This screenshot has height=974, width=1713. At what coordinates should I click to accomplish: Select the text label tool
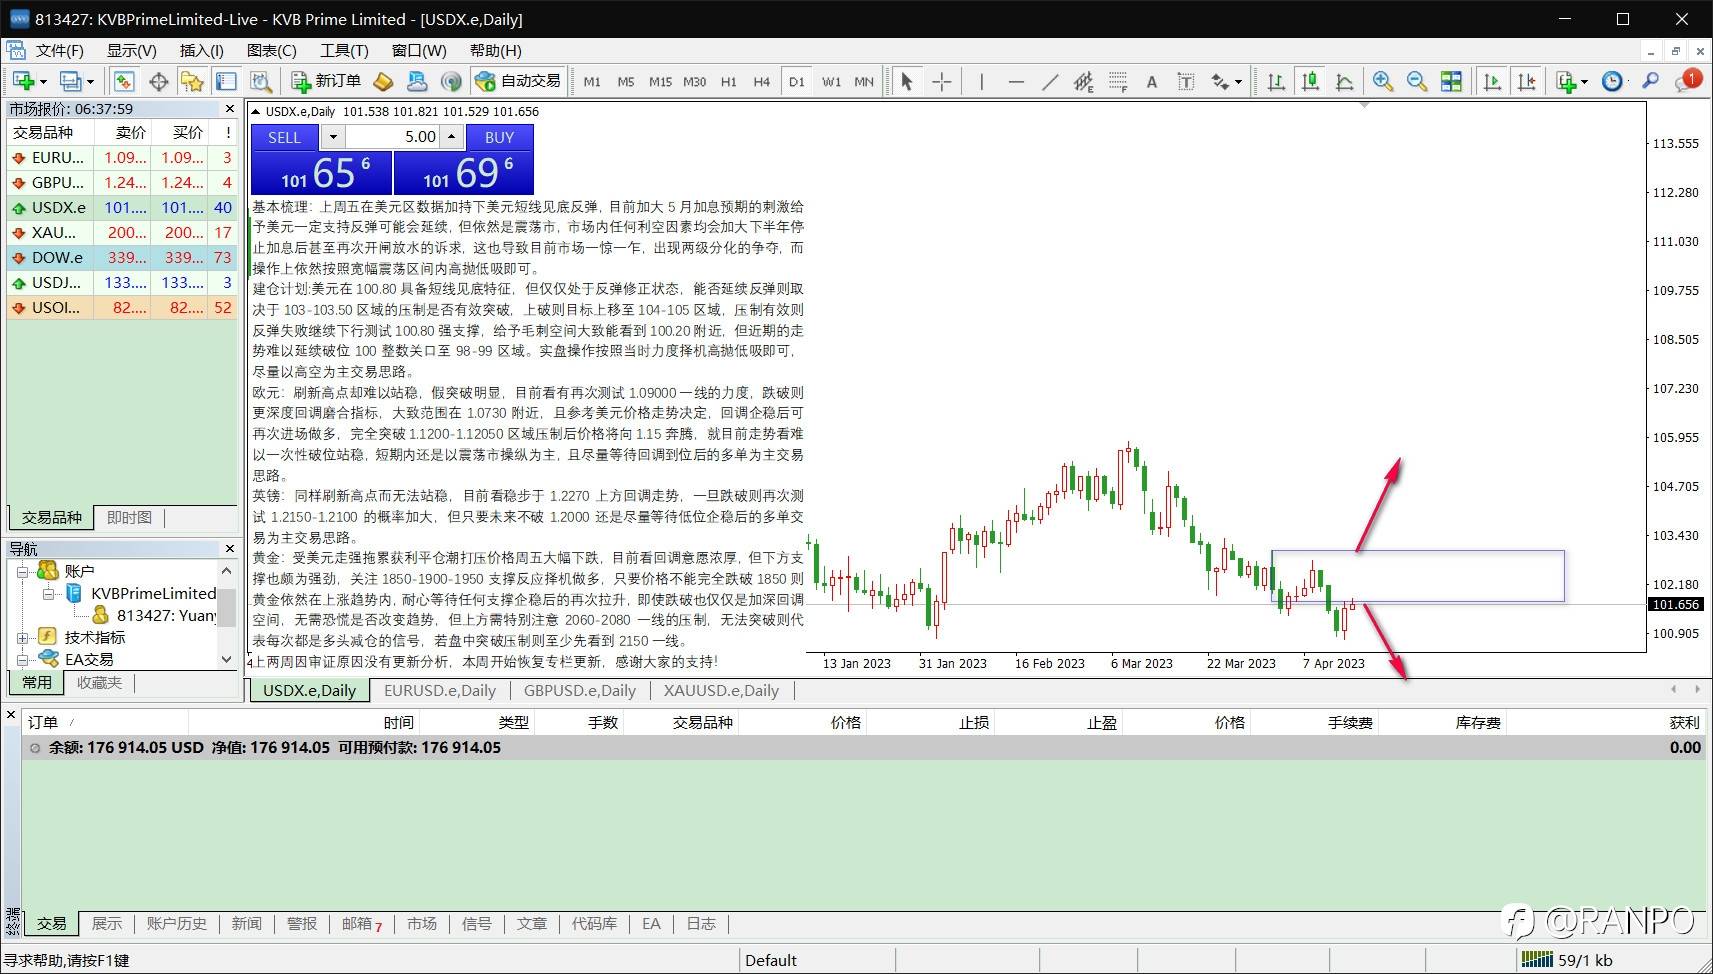coord(1186,81)
